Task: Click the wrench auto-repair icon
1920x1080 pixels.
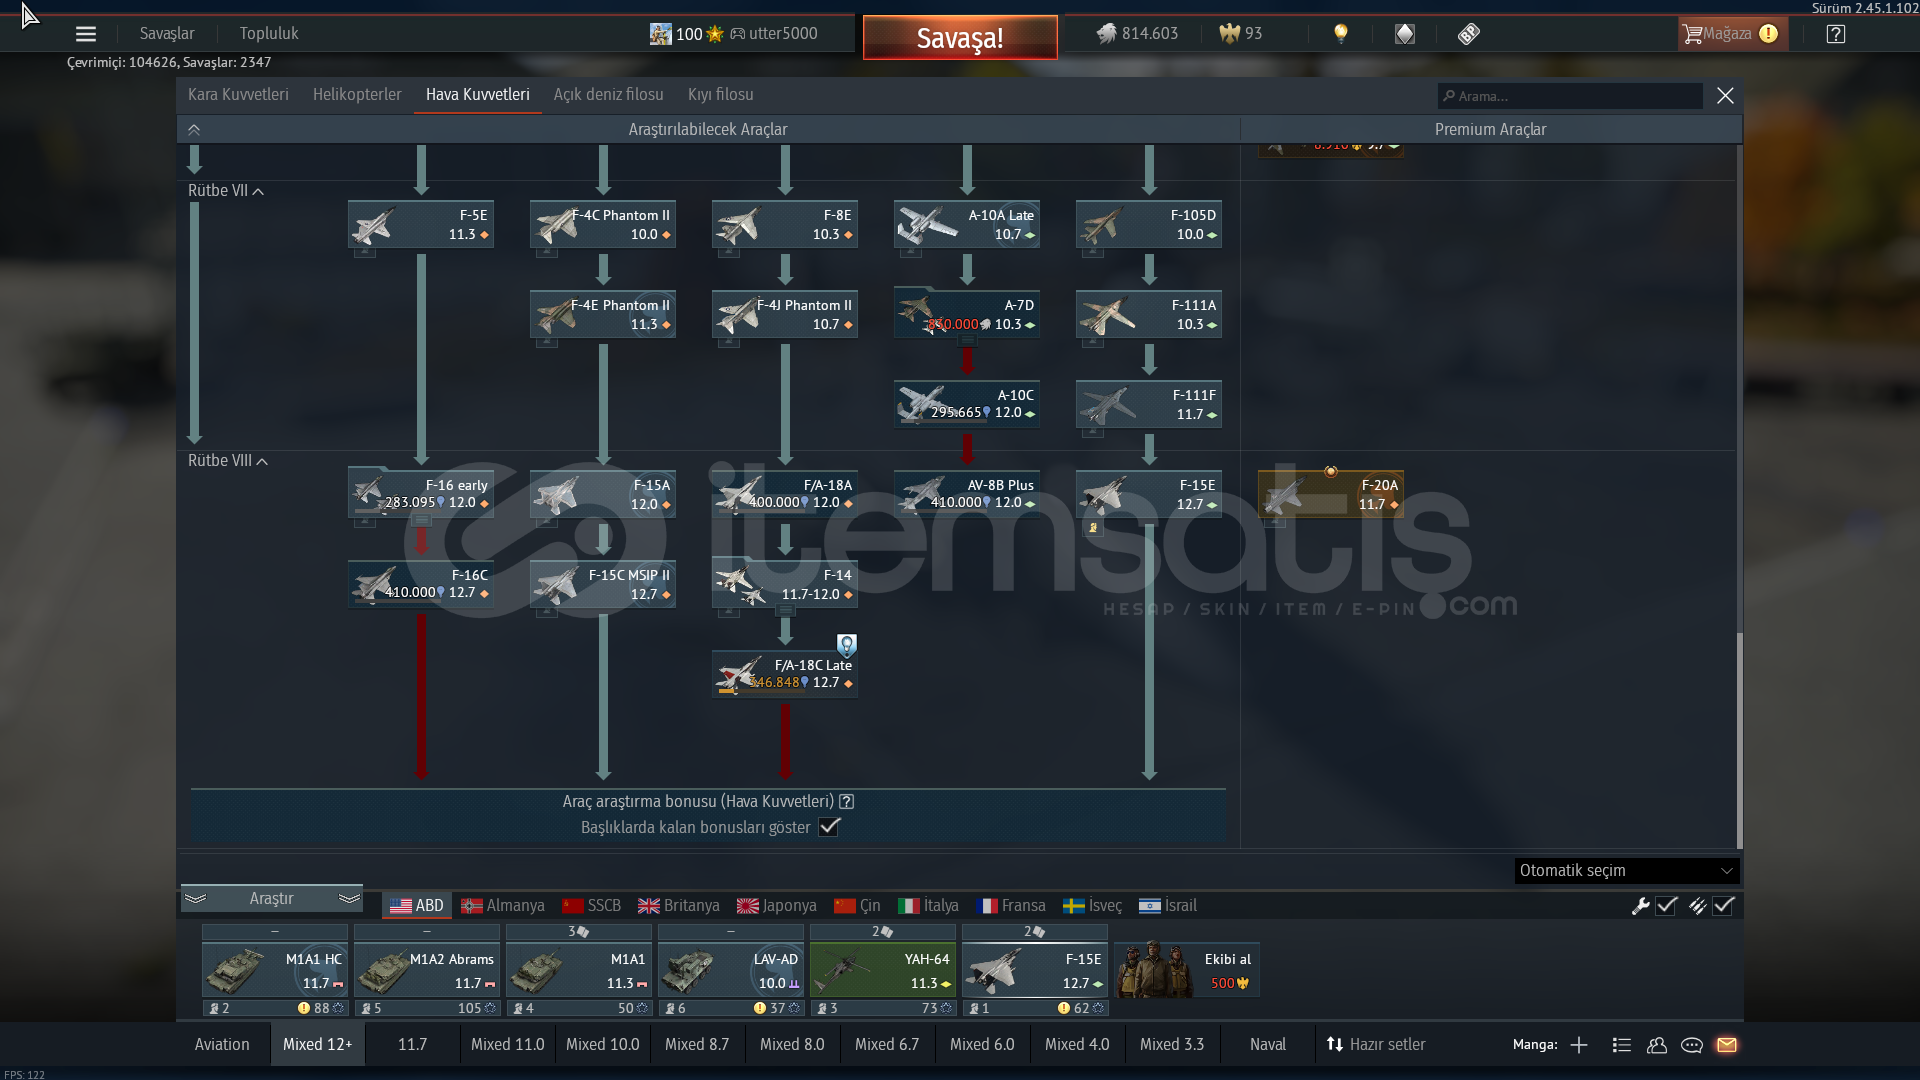Action: pos(1640,906)
